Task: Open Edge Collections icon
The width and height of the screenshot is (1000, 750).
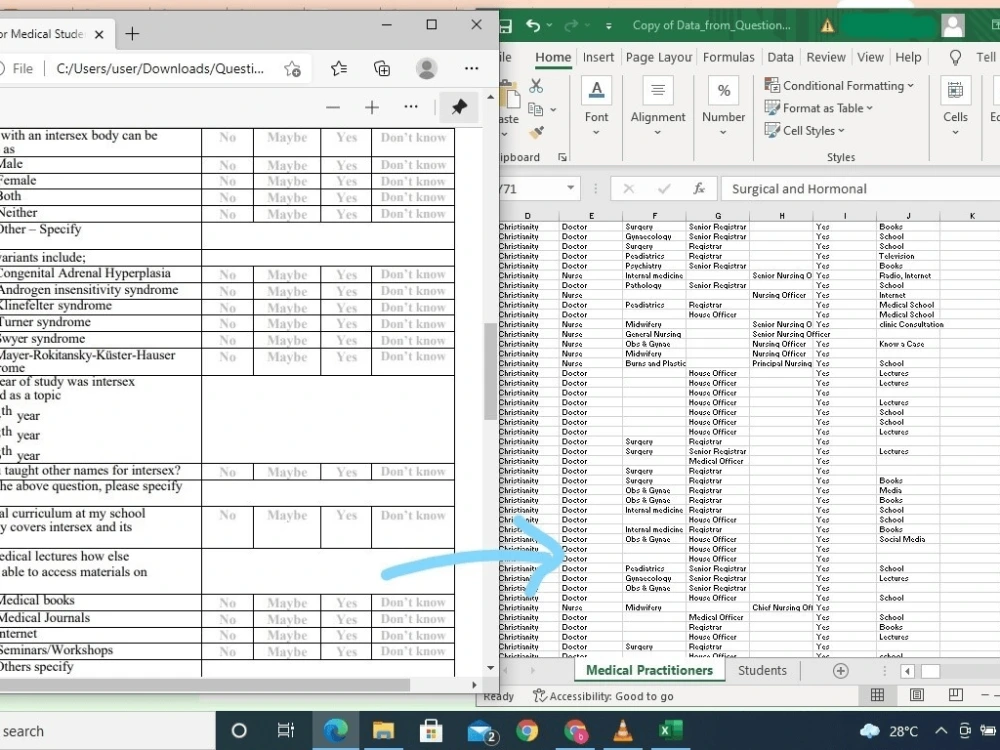Action: 382,68
